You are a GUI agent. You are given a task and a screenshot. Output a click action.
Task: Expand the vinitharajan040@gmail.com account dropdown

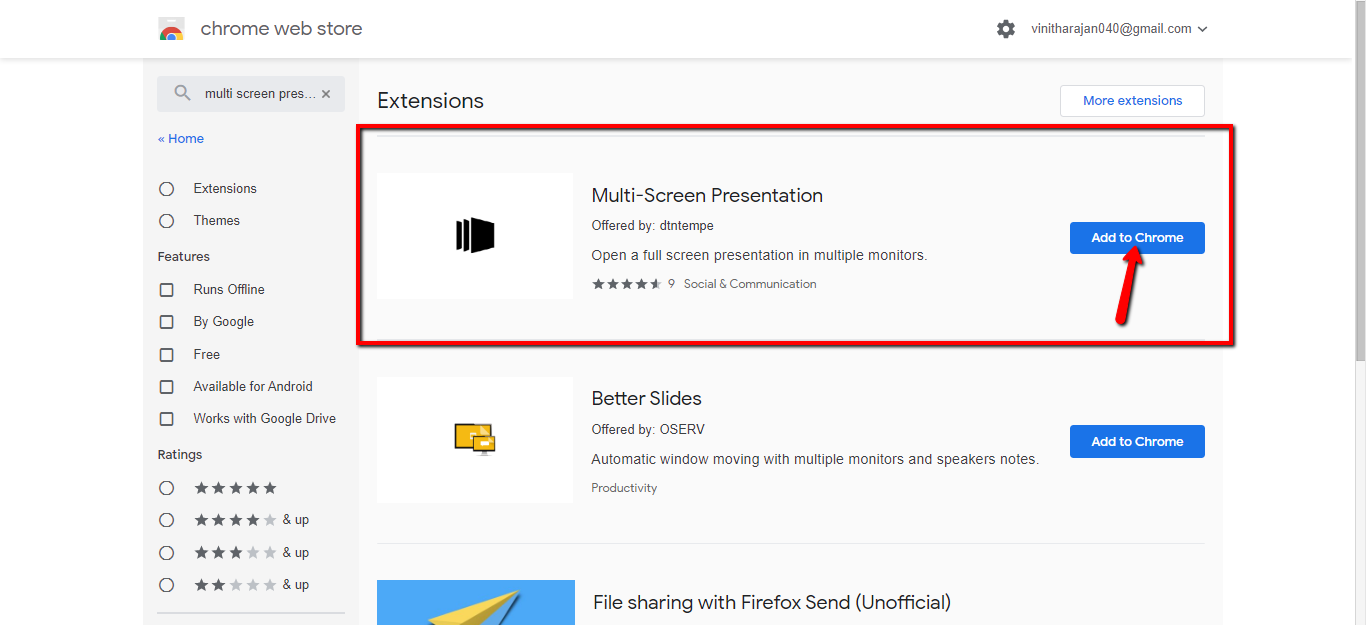tap(1119, 29)
